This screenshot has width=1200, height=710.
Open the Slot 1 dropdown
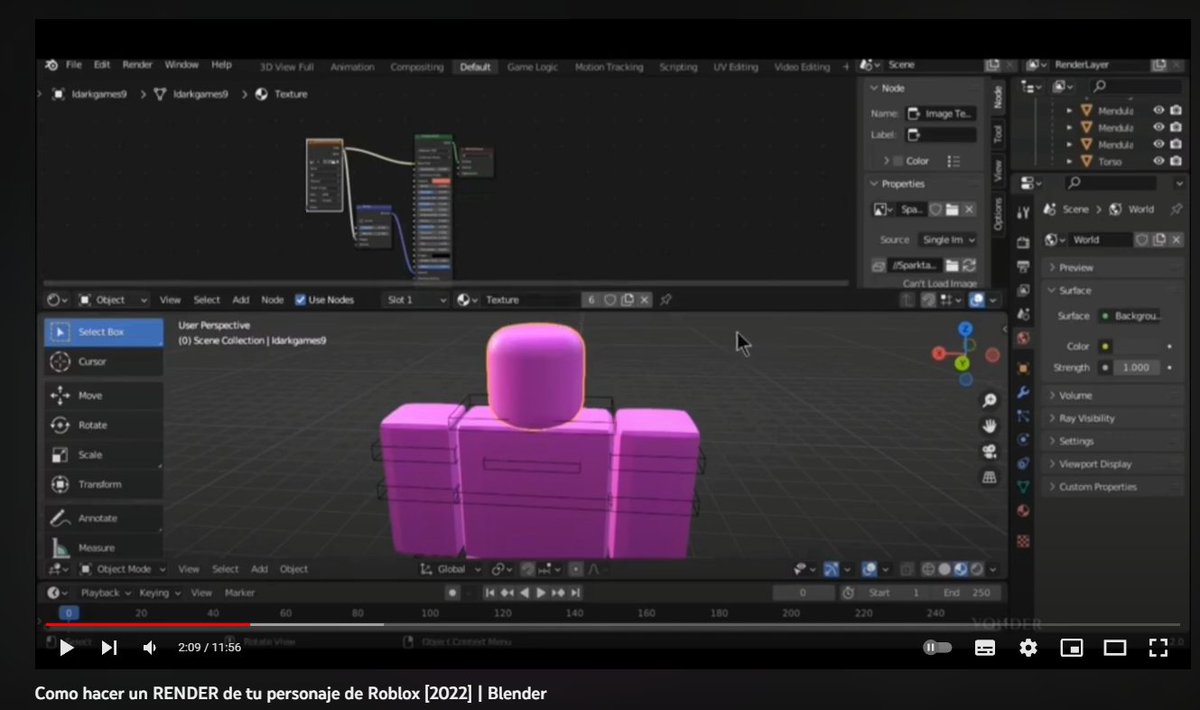(417, 299)
